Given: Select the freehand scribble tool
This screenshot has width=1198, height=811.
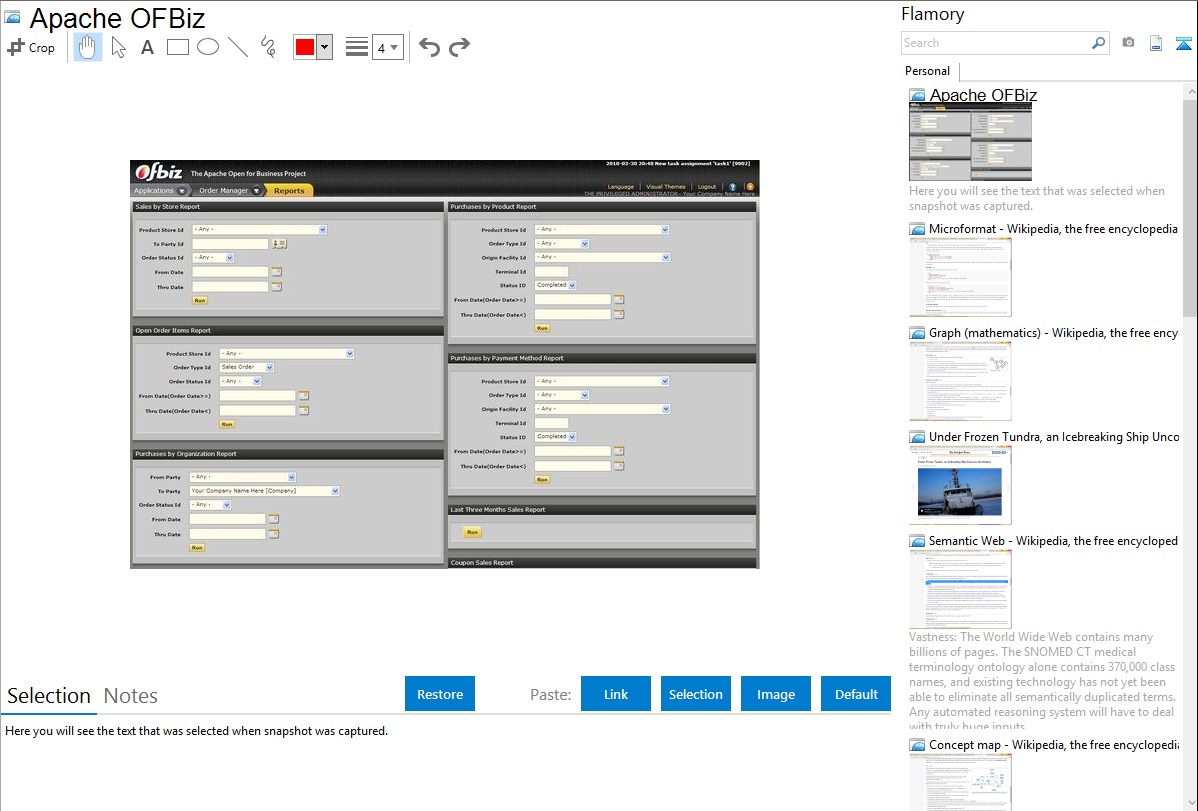Looking at the screenshot, I should click(x=268, y=47).
